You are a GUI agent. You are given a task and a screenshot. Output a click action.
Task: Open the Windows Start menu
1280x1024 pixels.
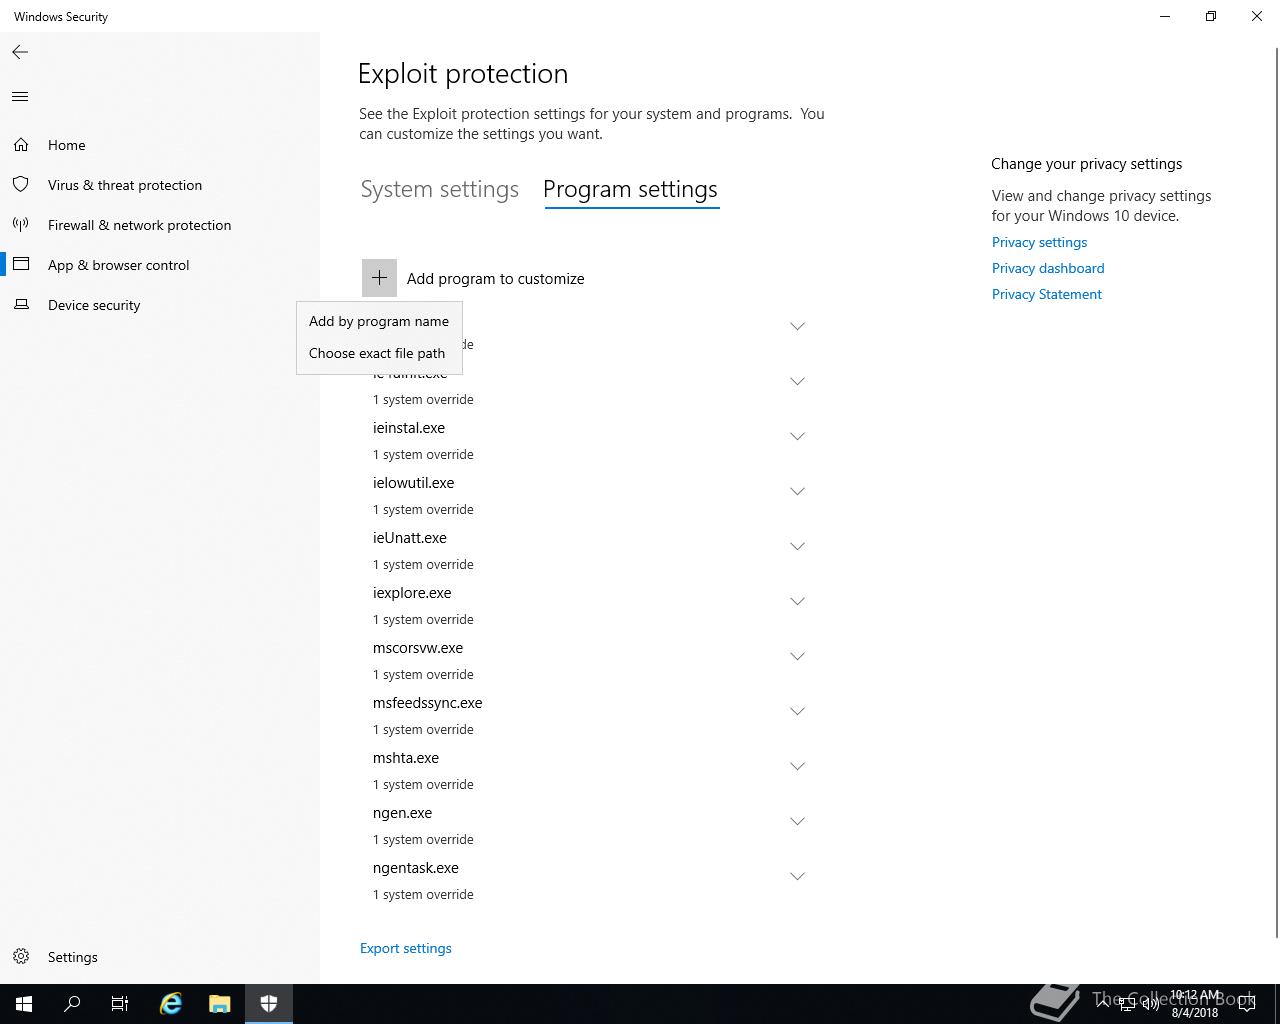(x=24, y=1004)
